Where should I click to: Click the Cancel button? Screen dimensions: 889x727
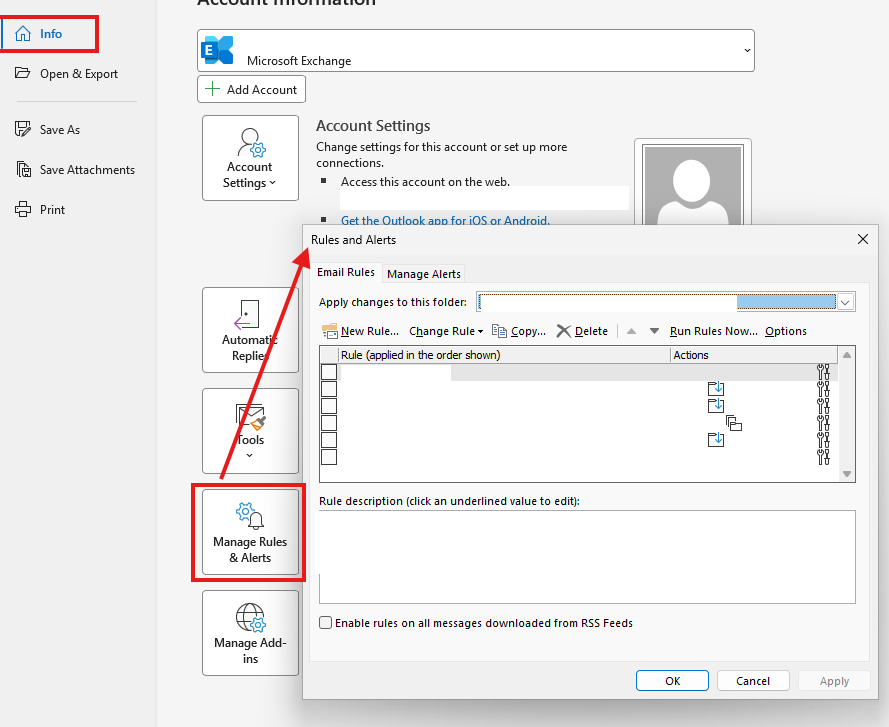tap(753, 680)
